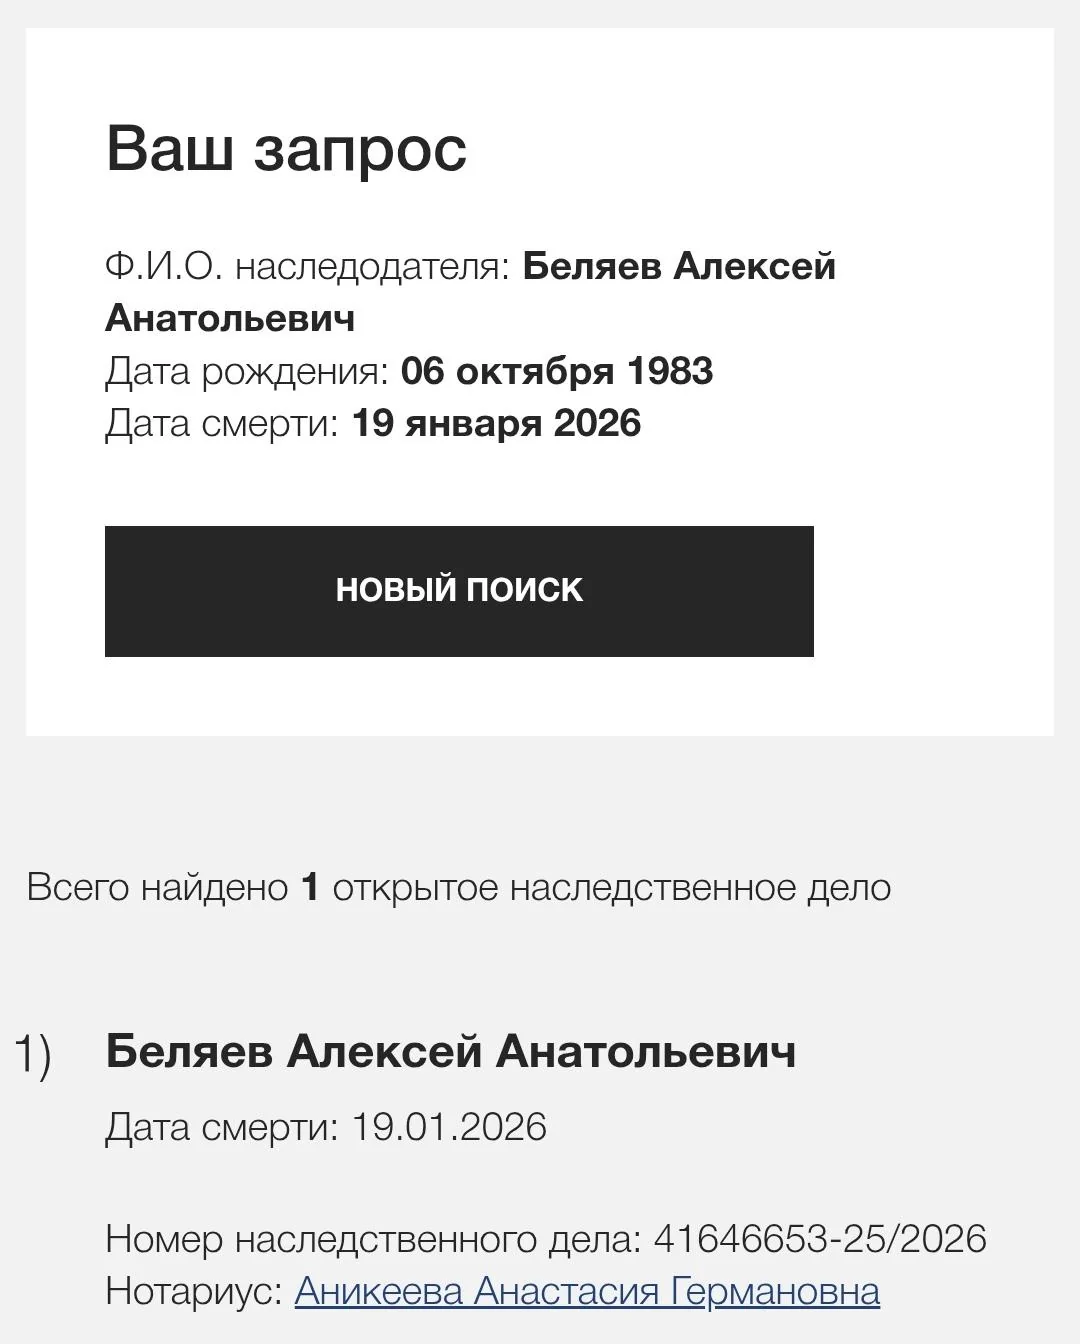
Task: Click the result death date "19.01.2026"
Action: [x=449, y=1127]
